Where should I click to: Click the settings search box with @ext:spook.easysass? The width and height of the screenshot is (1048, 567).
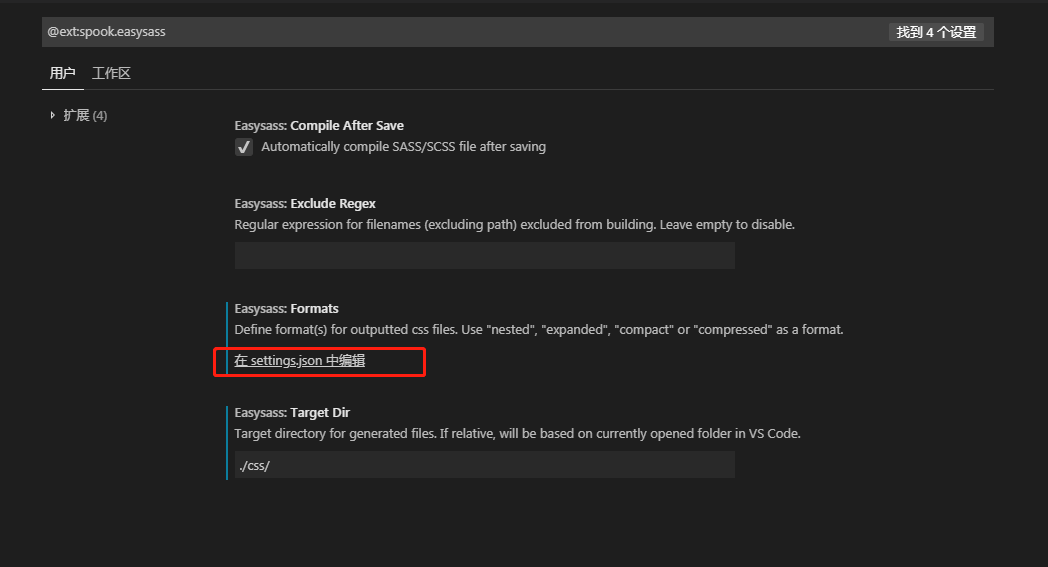[x=517, y=32]
